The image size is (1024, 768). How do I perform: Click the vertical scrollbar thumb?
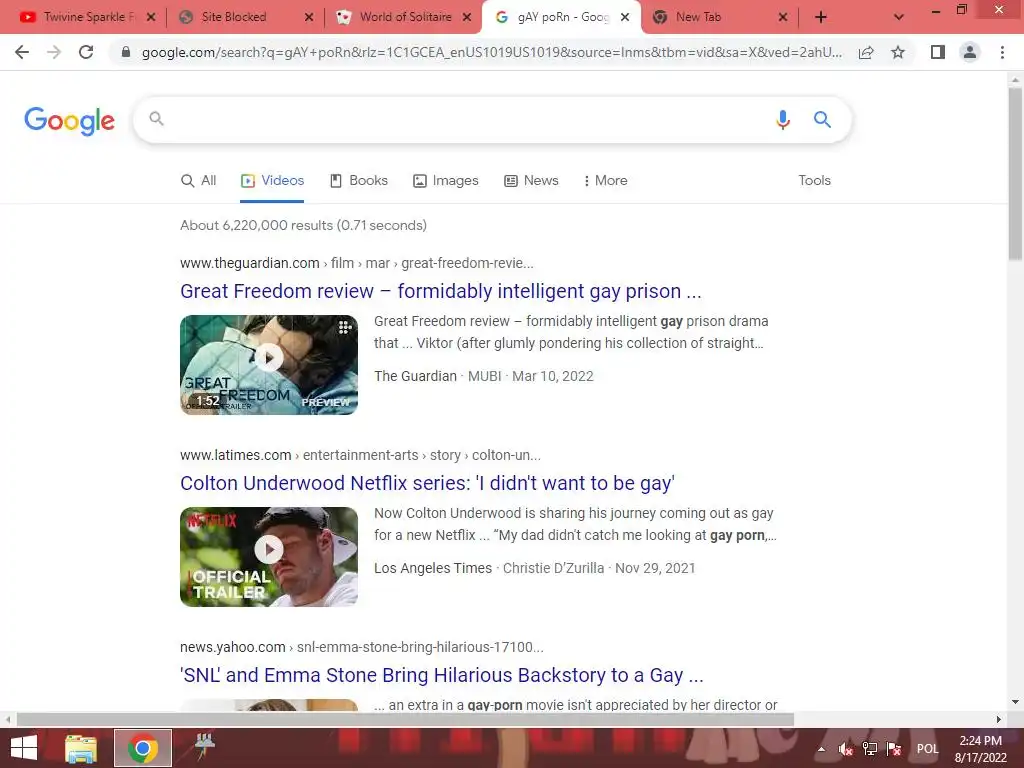(x=1015, y=173)
